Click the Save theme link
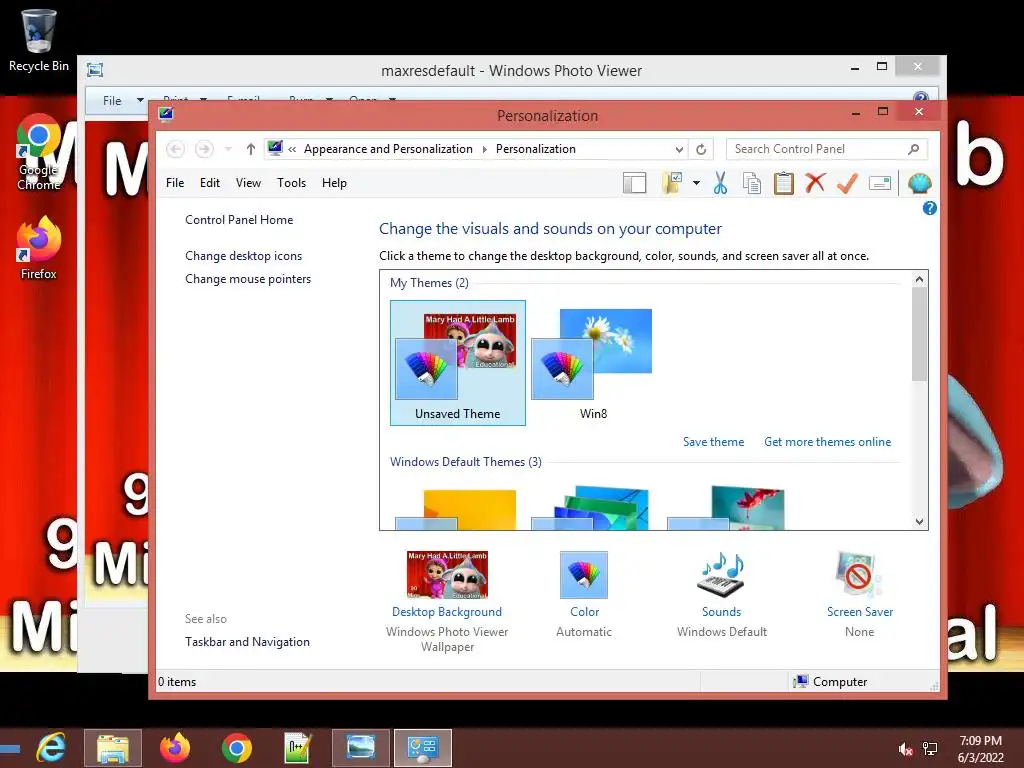Viewport: 1024px width, 768px height. 713,442
